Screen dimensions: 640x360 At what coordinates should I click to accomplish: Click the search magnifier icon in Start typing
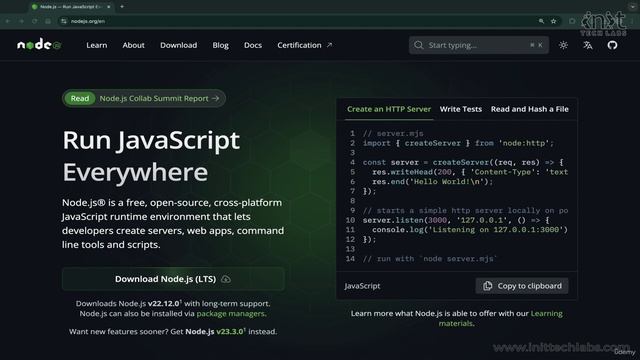pyautogui.click(x=418, y=45)
